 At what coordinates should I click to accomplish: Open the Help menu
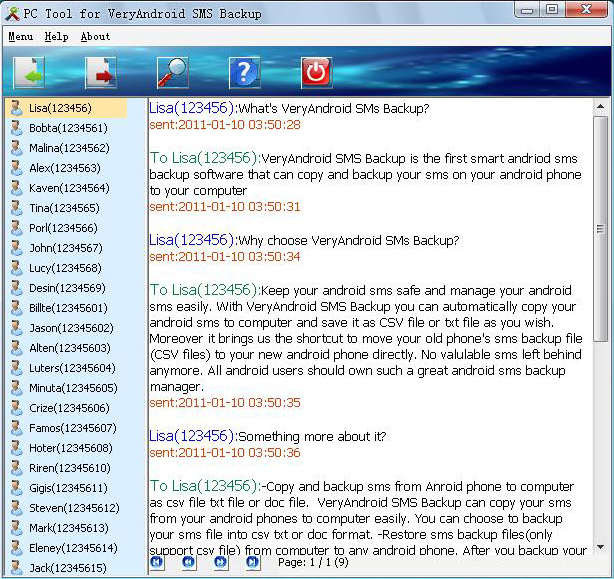click(56, 36)
